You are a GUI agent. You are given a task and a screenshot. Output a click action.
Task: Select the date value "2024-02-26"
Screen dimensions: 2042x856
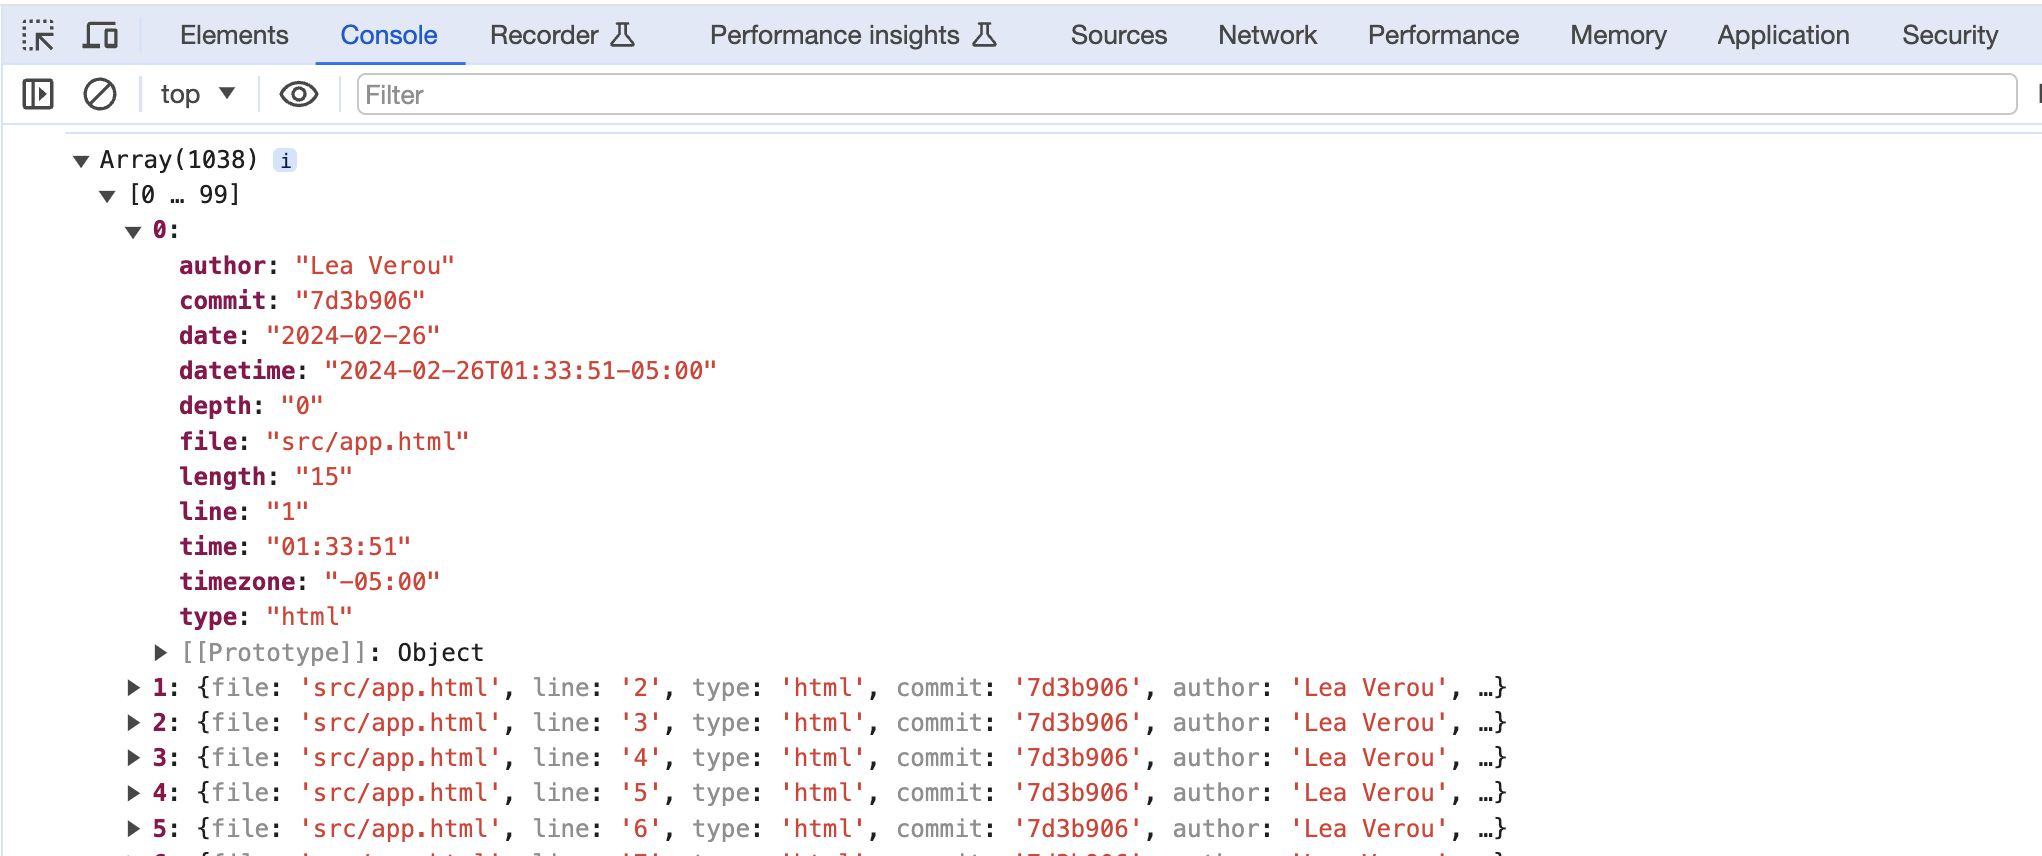353,336
